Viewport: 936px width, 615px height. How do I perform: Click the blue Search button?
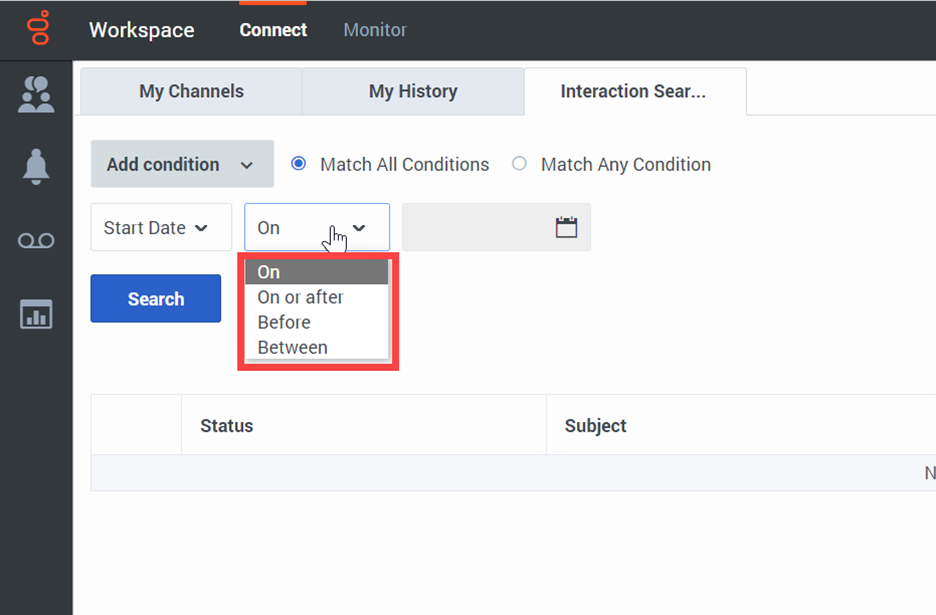(x=156, y=299)
